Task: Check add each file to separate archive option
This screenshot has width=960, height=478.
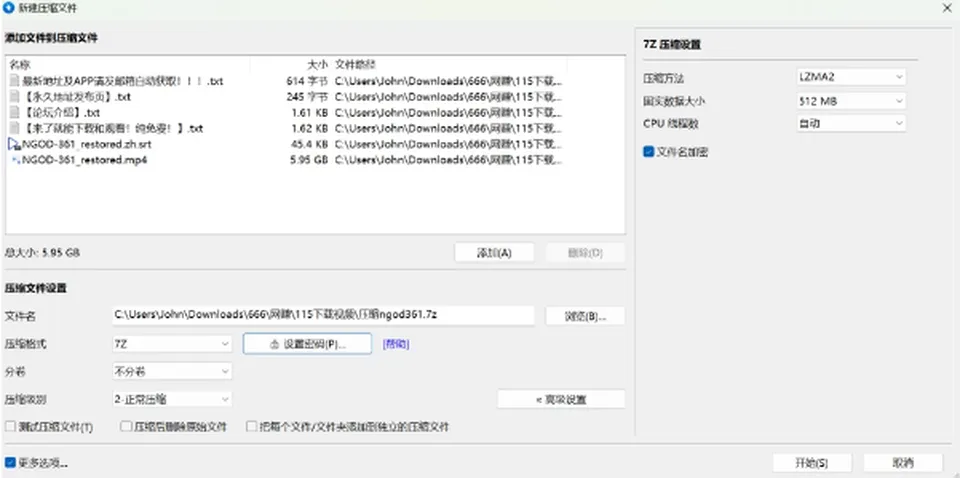Action: coord(251,426)
